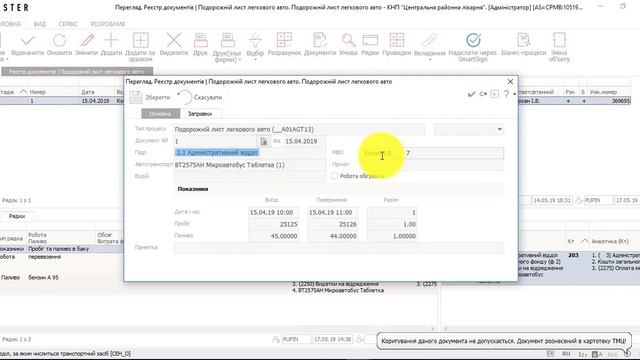640x360 pixels.
Task: Click the Відзначити checkmark toolbar icon
Action: point(27,40)
